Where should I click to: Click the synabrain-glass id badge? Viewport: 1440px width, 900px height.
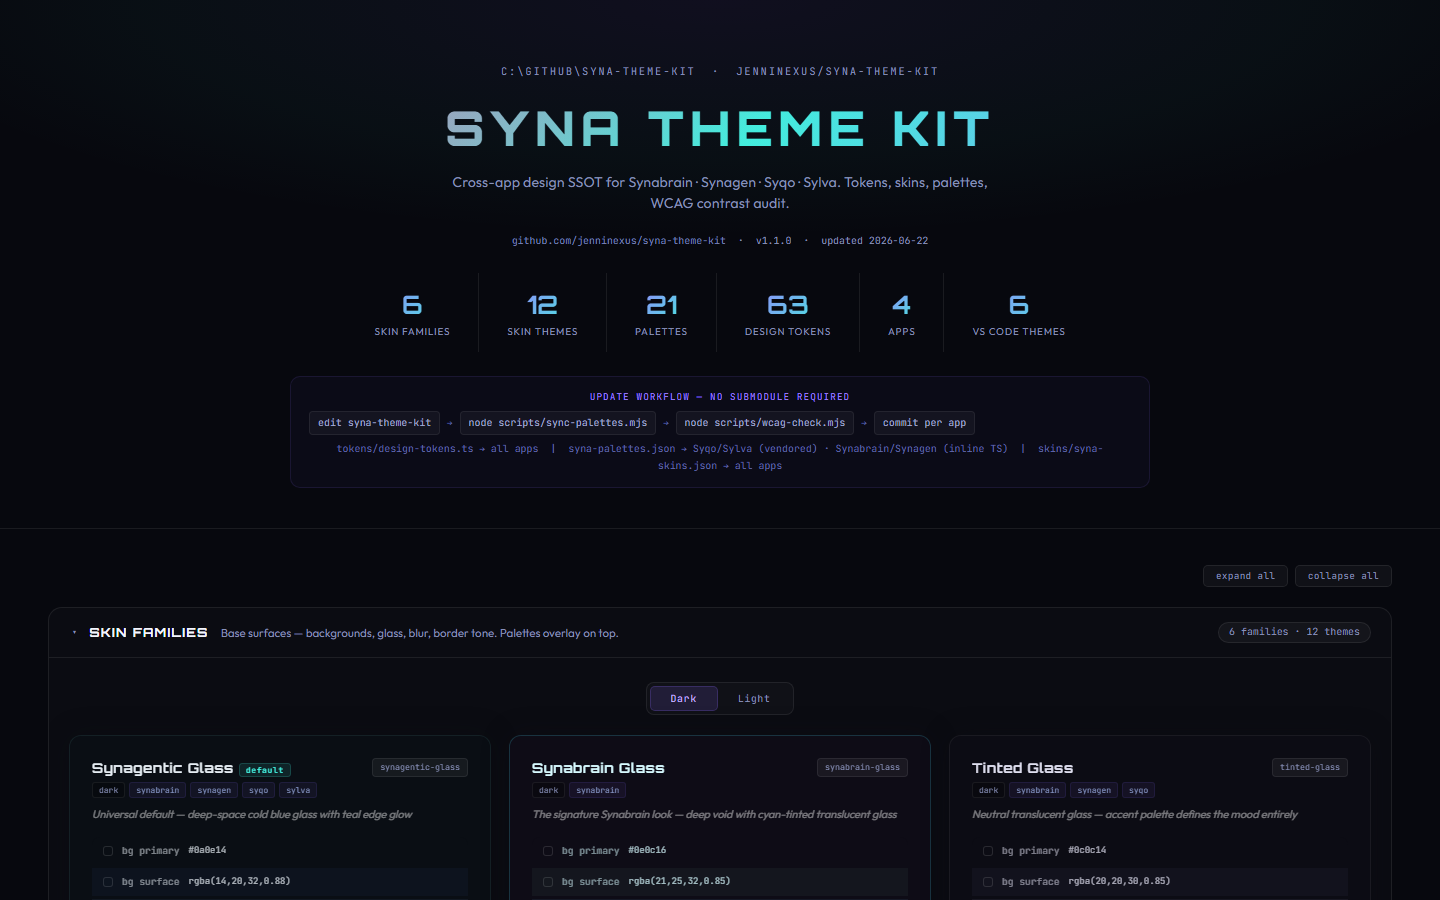coord(862,768)
